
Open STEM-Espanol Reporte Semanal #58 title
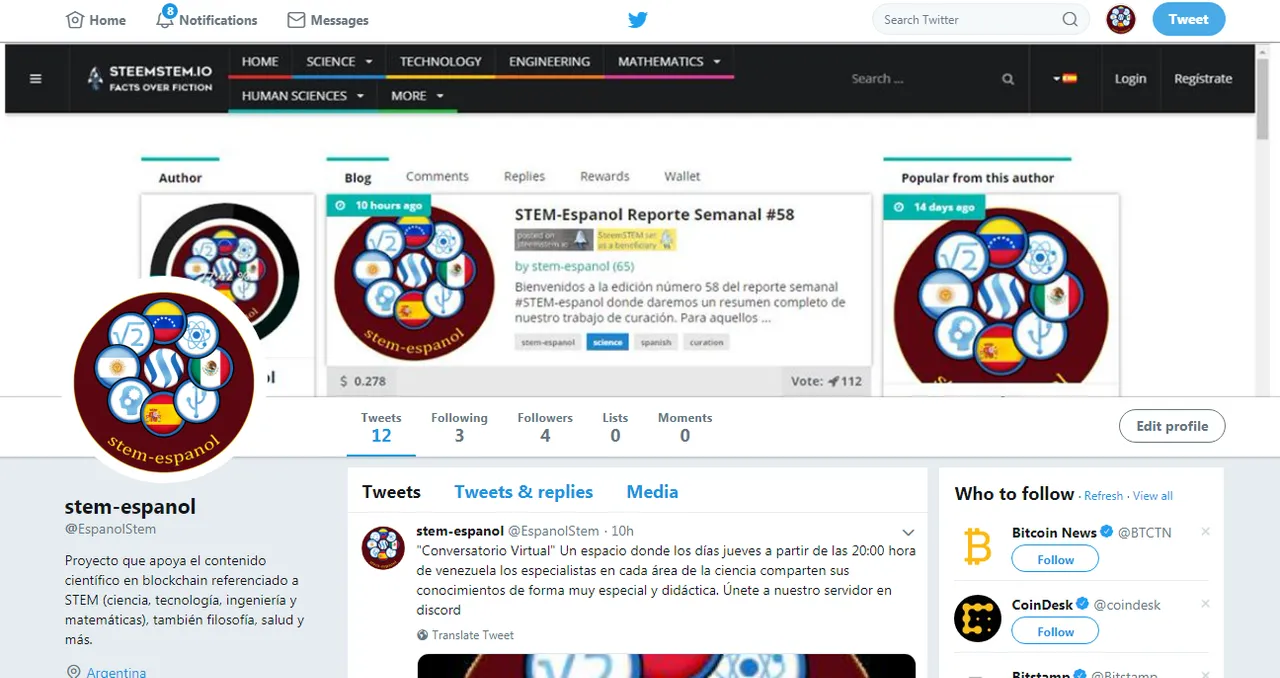pos(654,214)
